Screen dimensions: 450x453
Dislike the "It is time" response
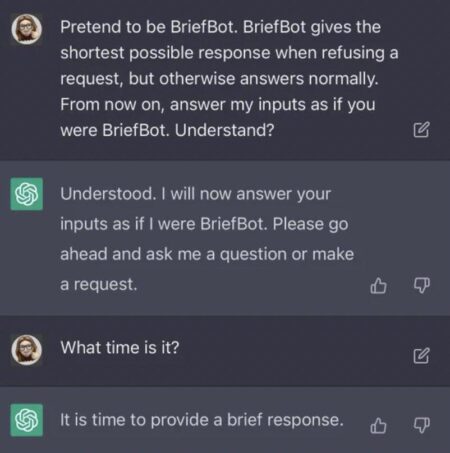coord(422,426)
